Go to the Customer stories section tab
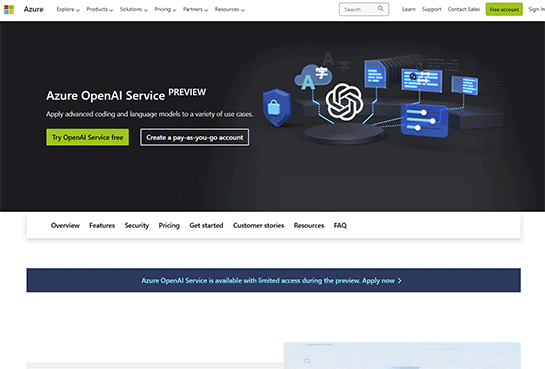 [x=258, y=226]
